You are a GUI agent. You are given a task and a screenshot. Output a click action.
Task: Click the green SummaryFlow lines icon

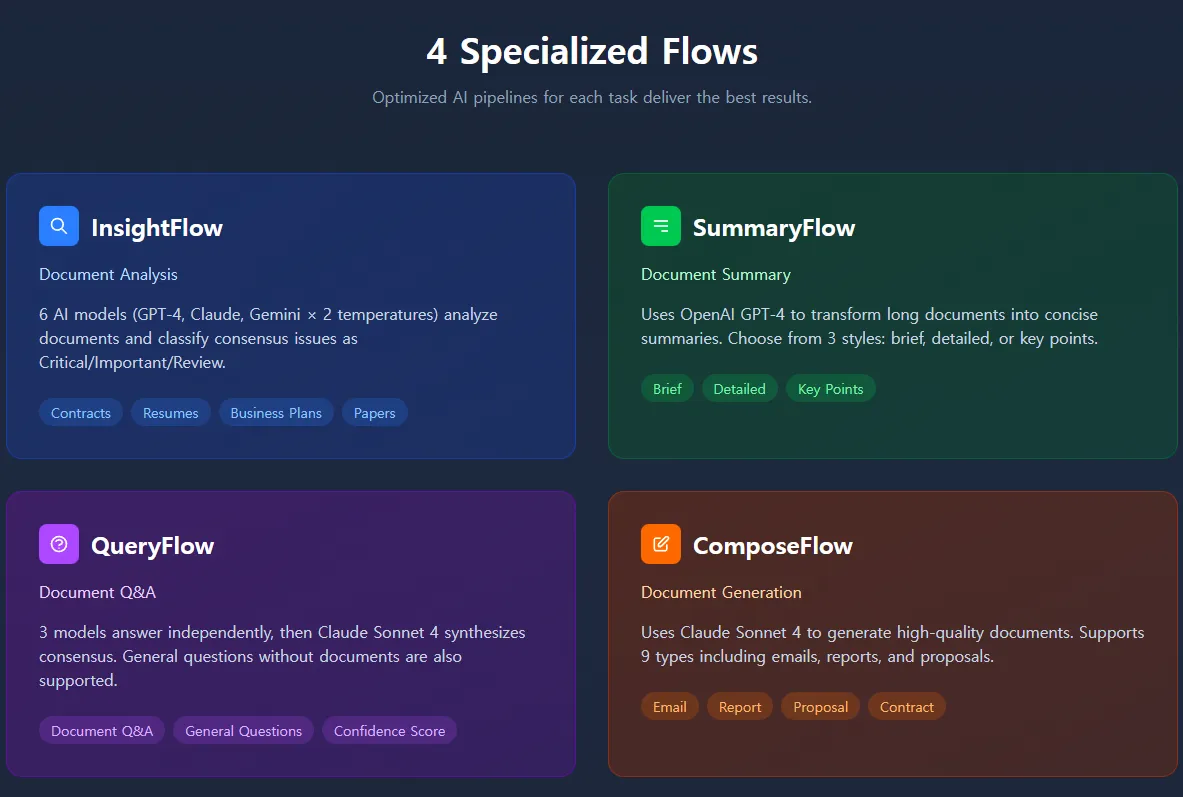tap(661, 226)
